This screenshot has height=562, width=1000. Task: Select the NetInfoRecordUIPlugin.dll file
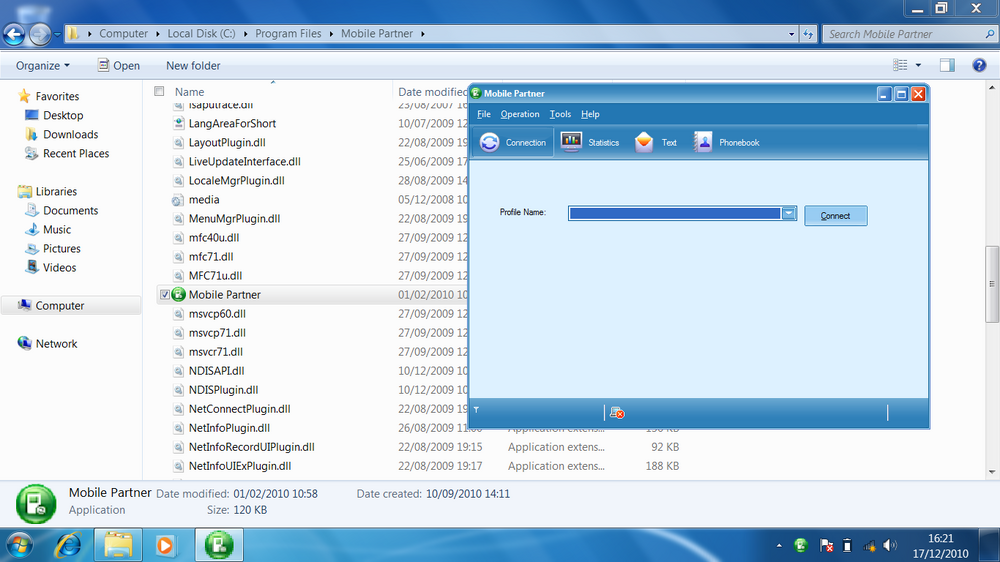click(251, 447)
